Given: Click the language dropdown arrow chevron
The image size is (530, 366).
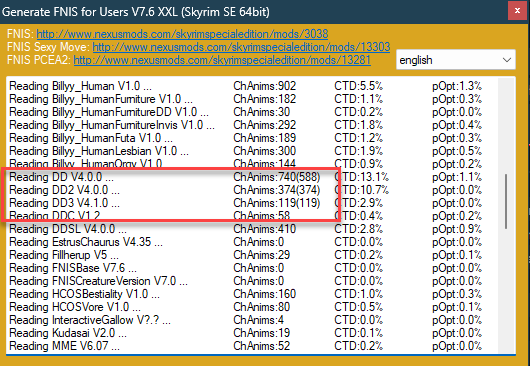Looking at the screenshot, I should [x=507, y=60].
